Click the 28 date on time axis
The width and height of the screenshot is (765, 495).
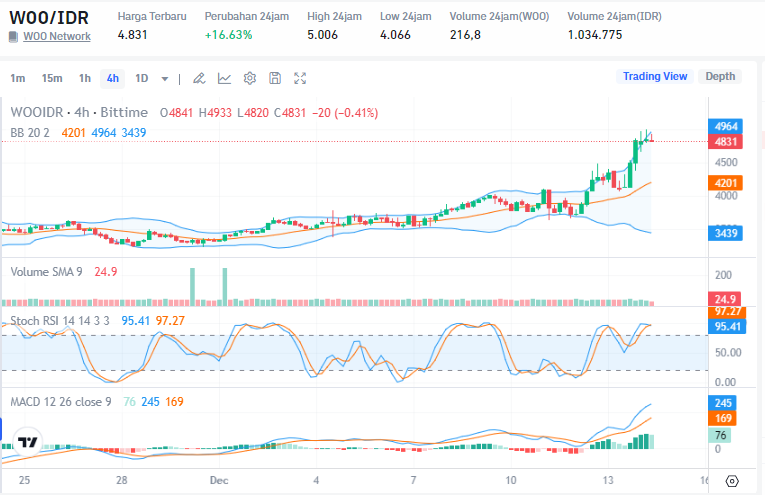pos(121,480)
